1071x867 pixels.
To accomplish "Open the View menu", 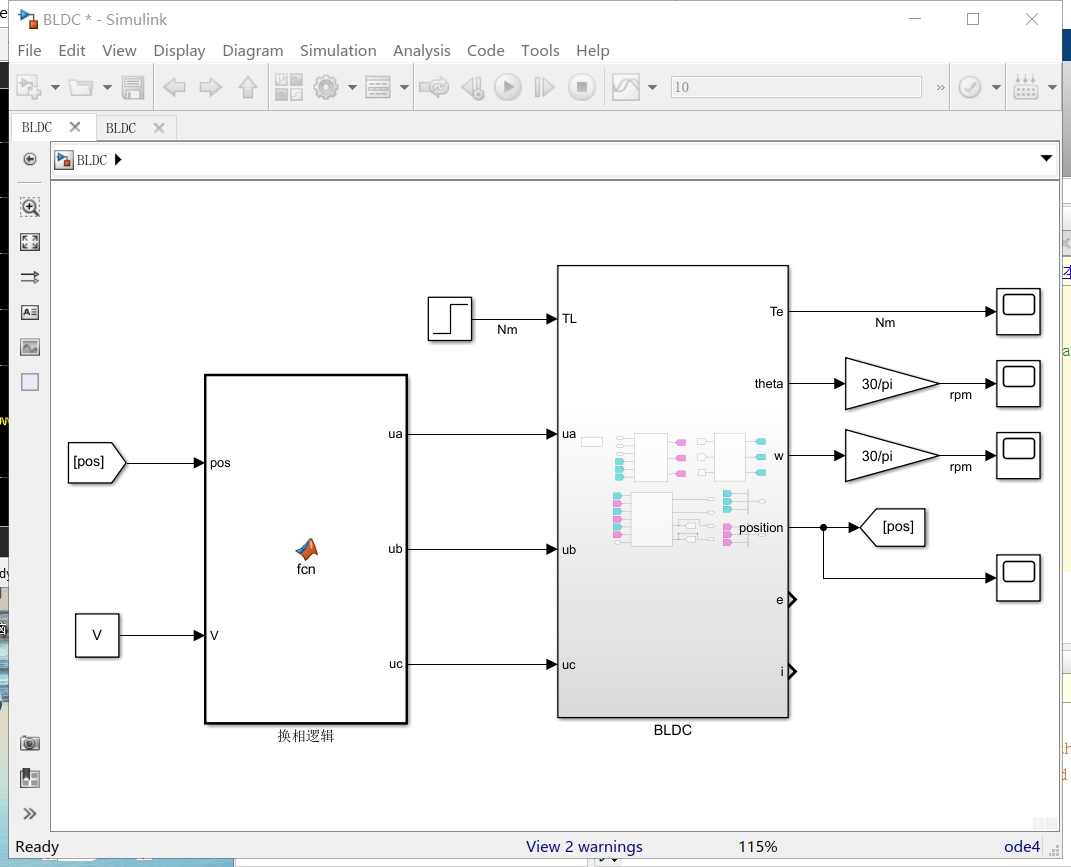I will point(120,51).
